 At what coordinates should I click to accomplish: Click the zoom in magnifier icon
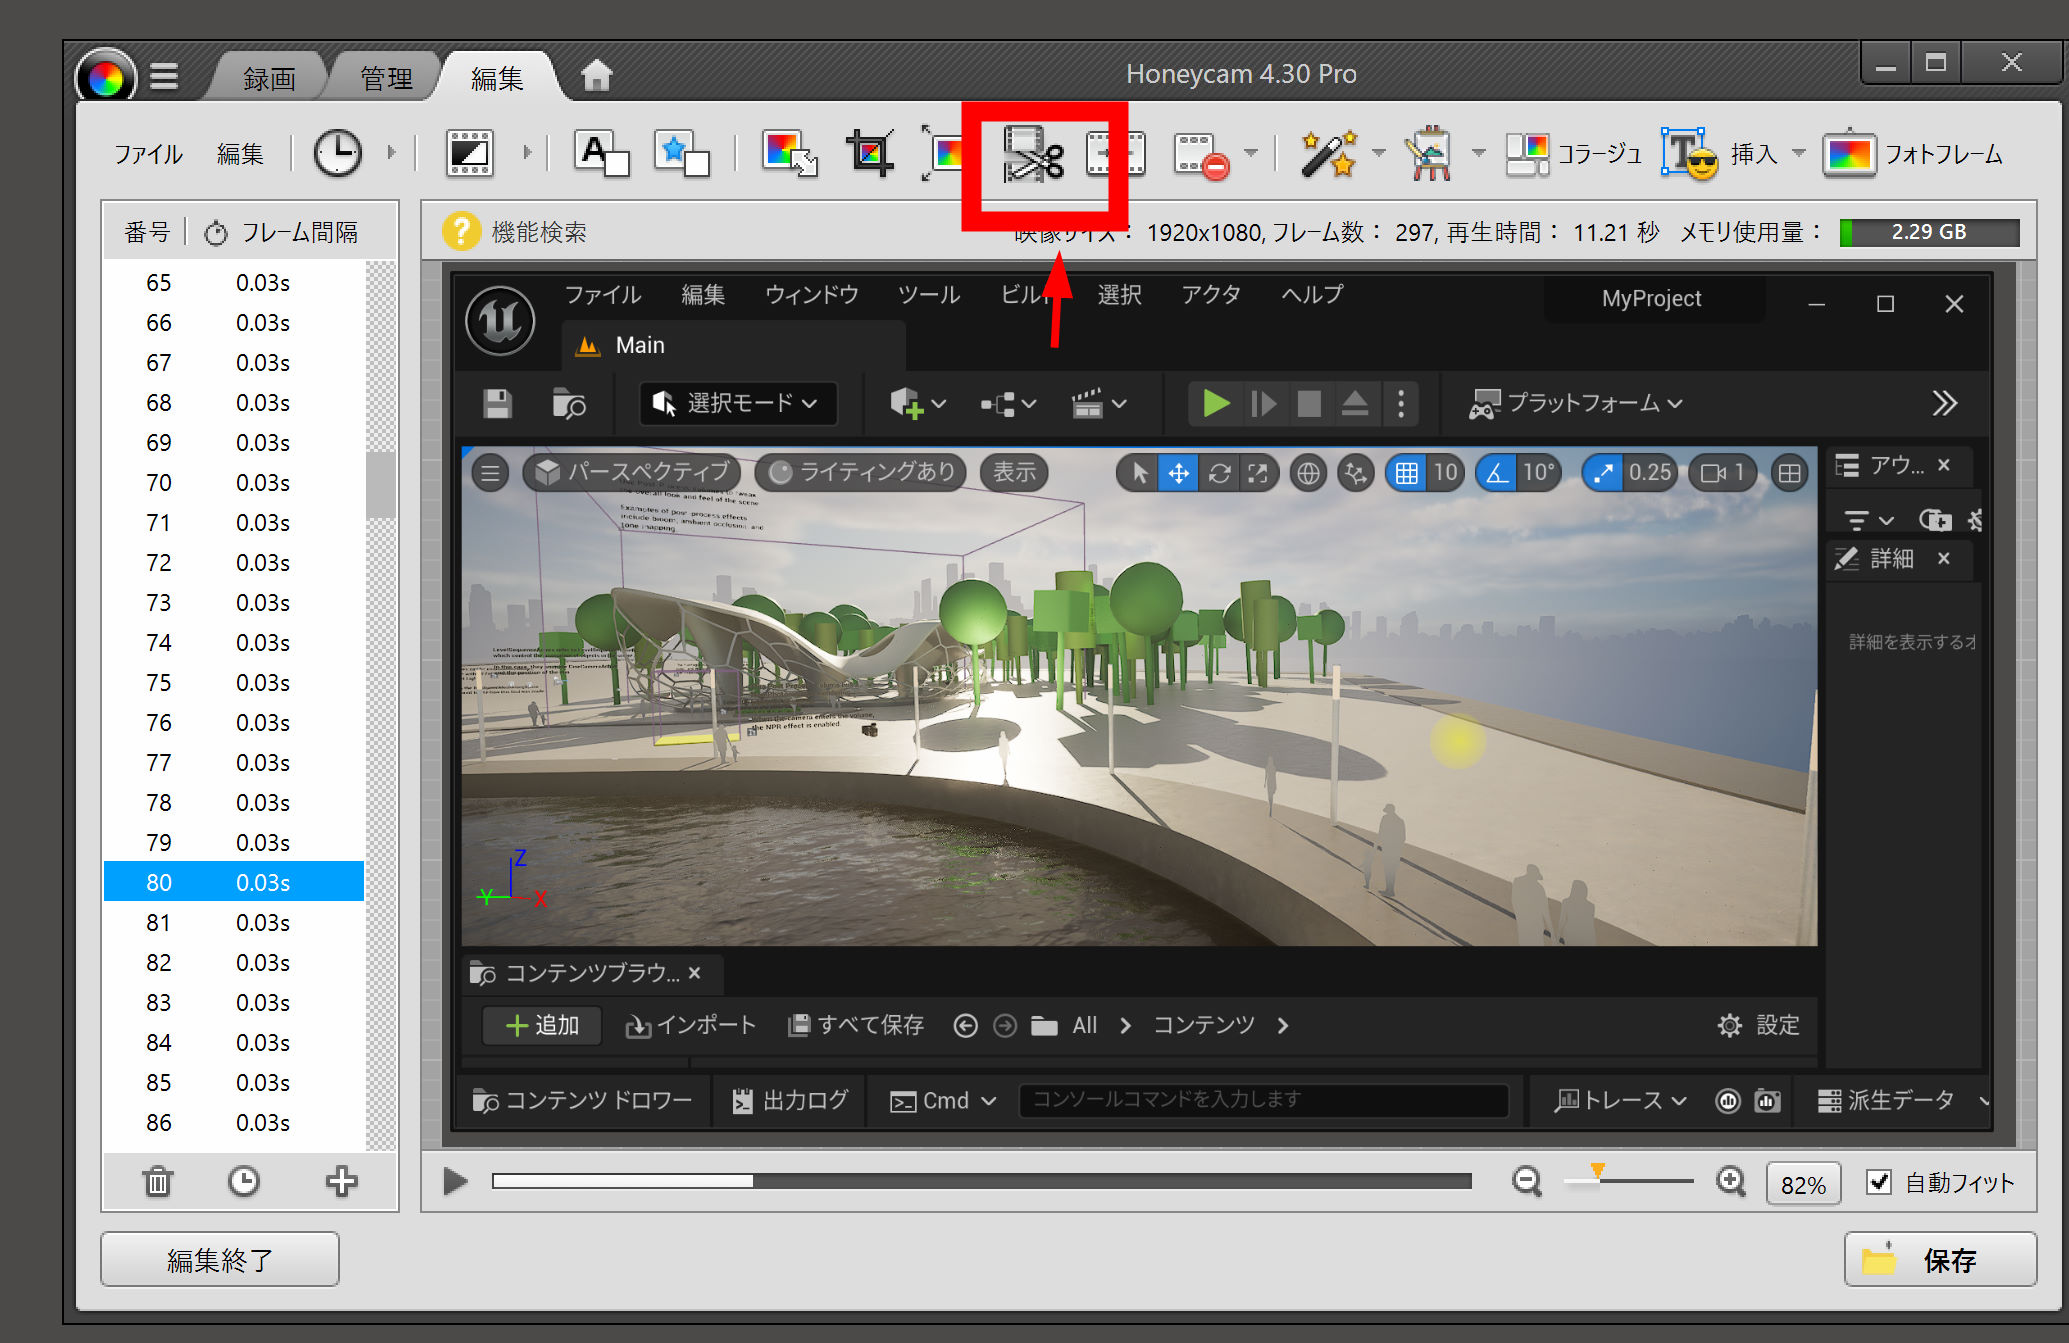1730,1182
